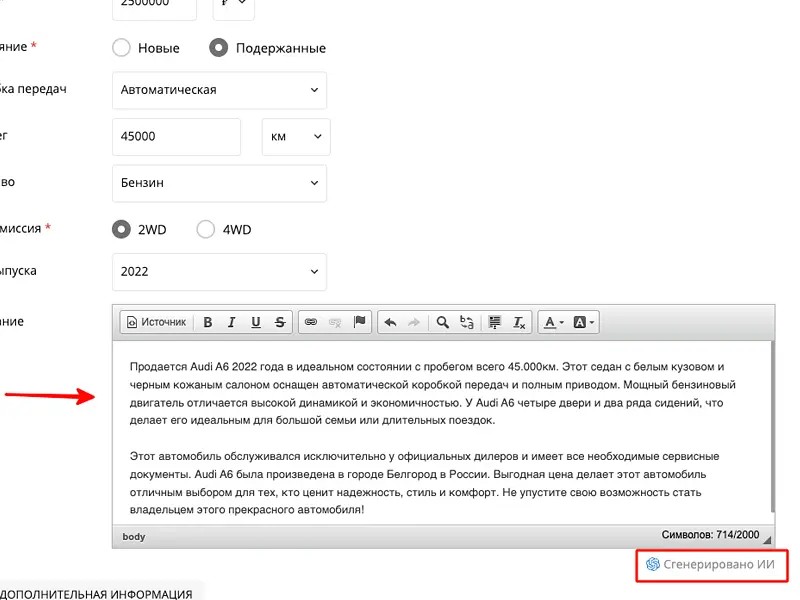Select the Новые condition radio button
The width and height of the screenshot is (800, 600).
click(121, 48)
